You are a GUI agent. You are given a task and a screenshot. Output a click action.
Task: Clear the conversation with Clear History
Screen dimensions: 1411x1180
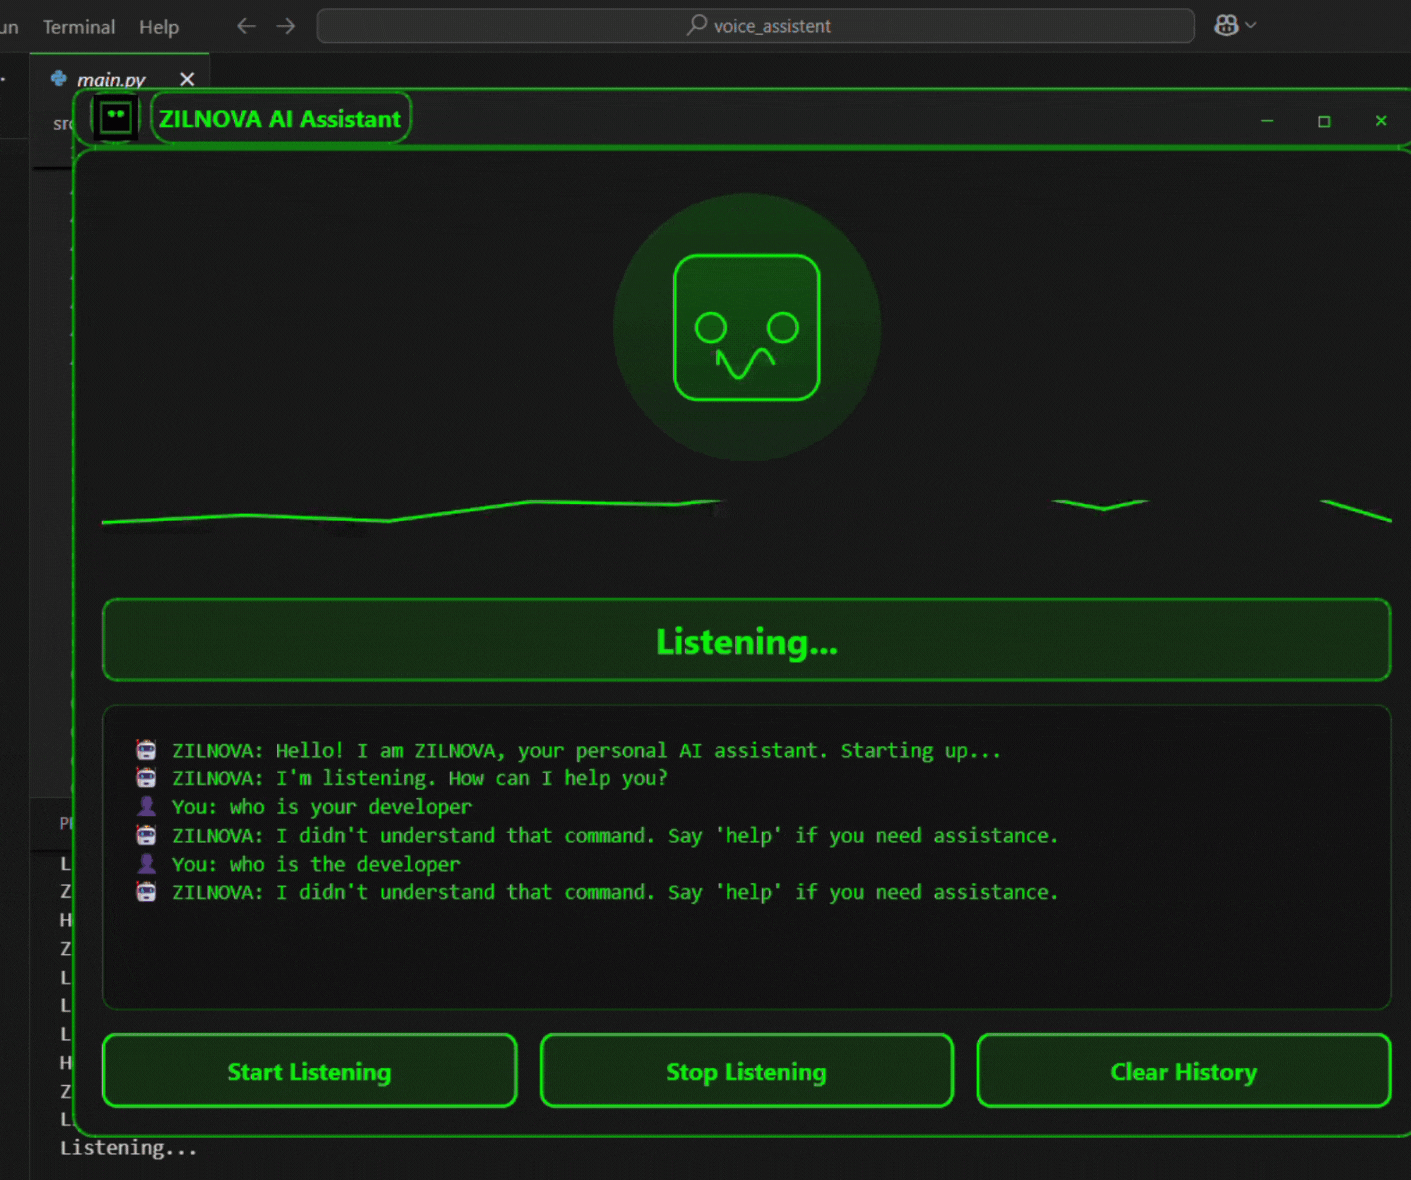(1184, 1071)
